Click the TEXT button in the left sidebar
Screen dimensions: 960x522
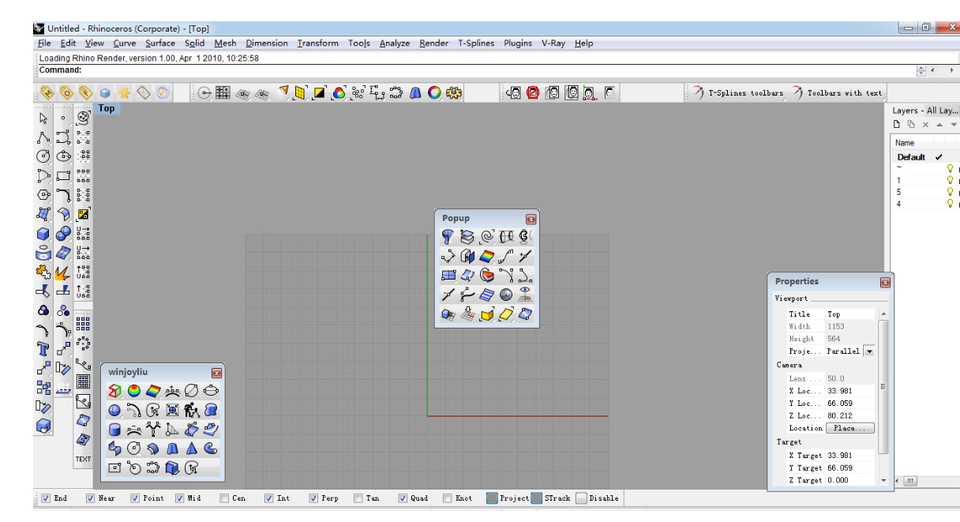[x=83, y=460]
